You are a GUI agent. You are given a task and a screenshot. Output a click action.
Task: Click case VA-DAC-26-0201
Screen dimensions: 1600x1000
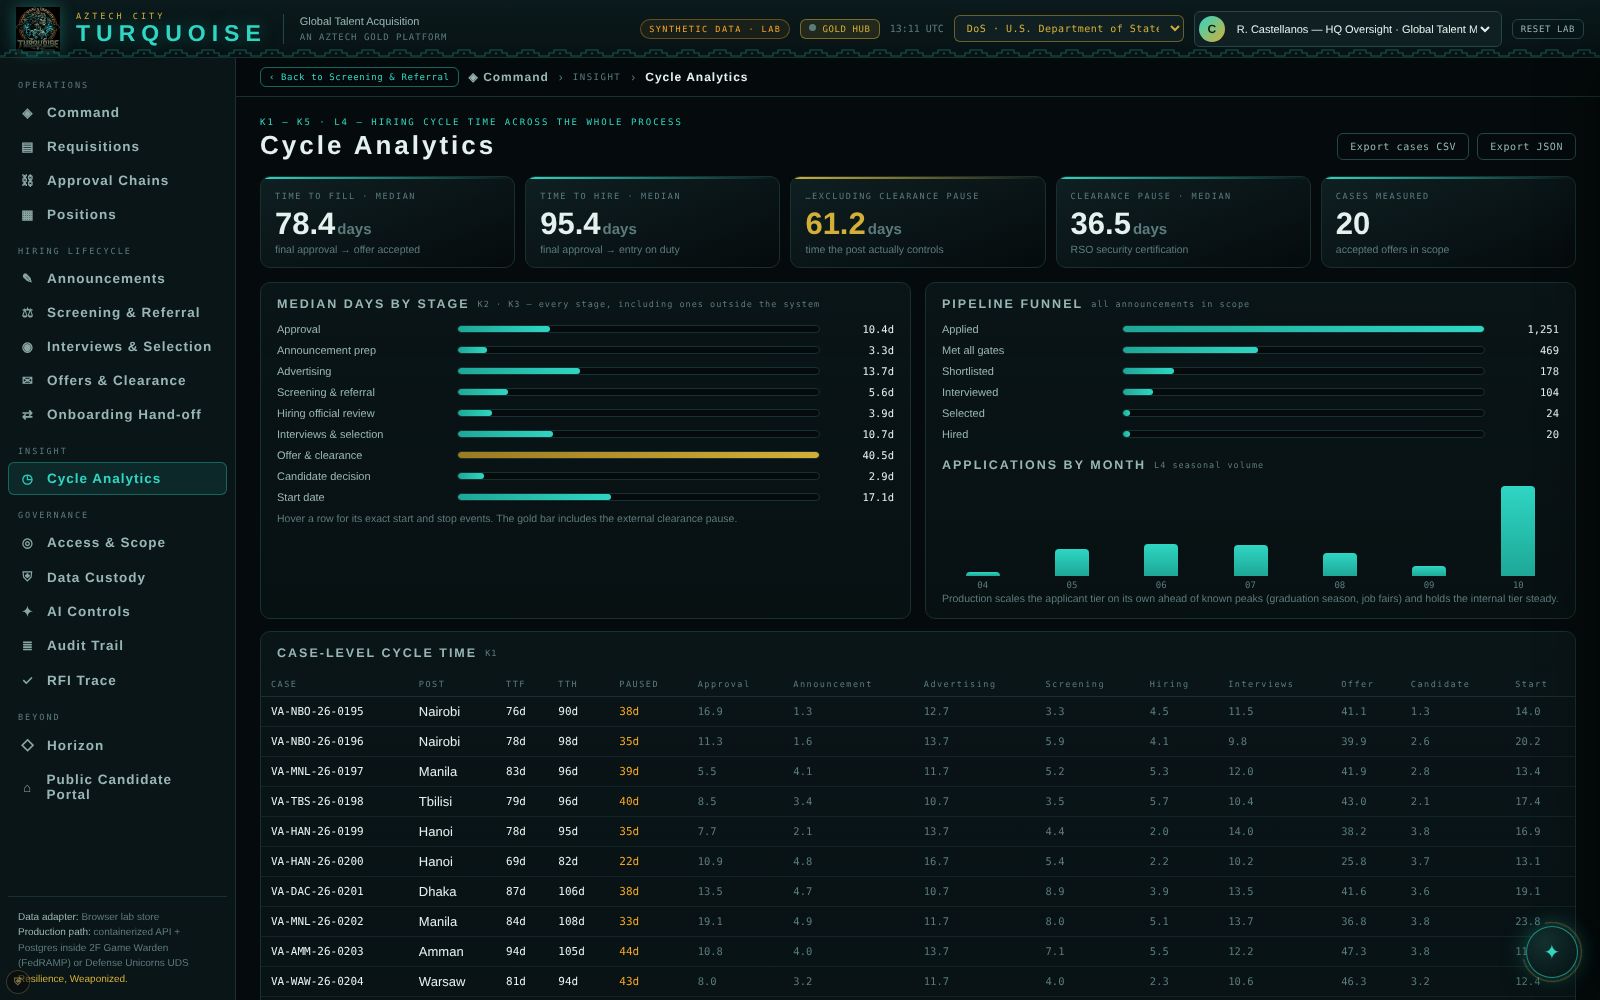(317, 892)
